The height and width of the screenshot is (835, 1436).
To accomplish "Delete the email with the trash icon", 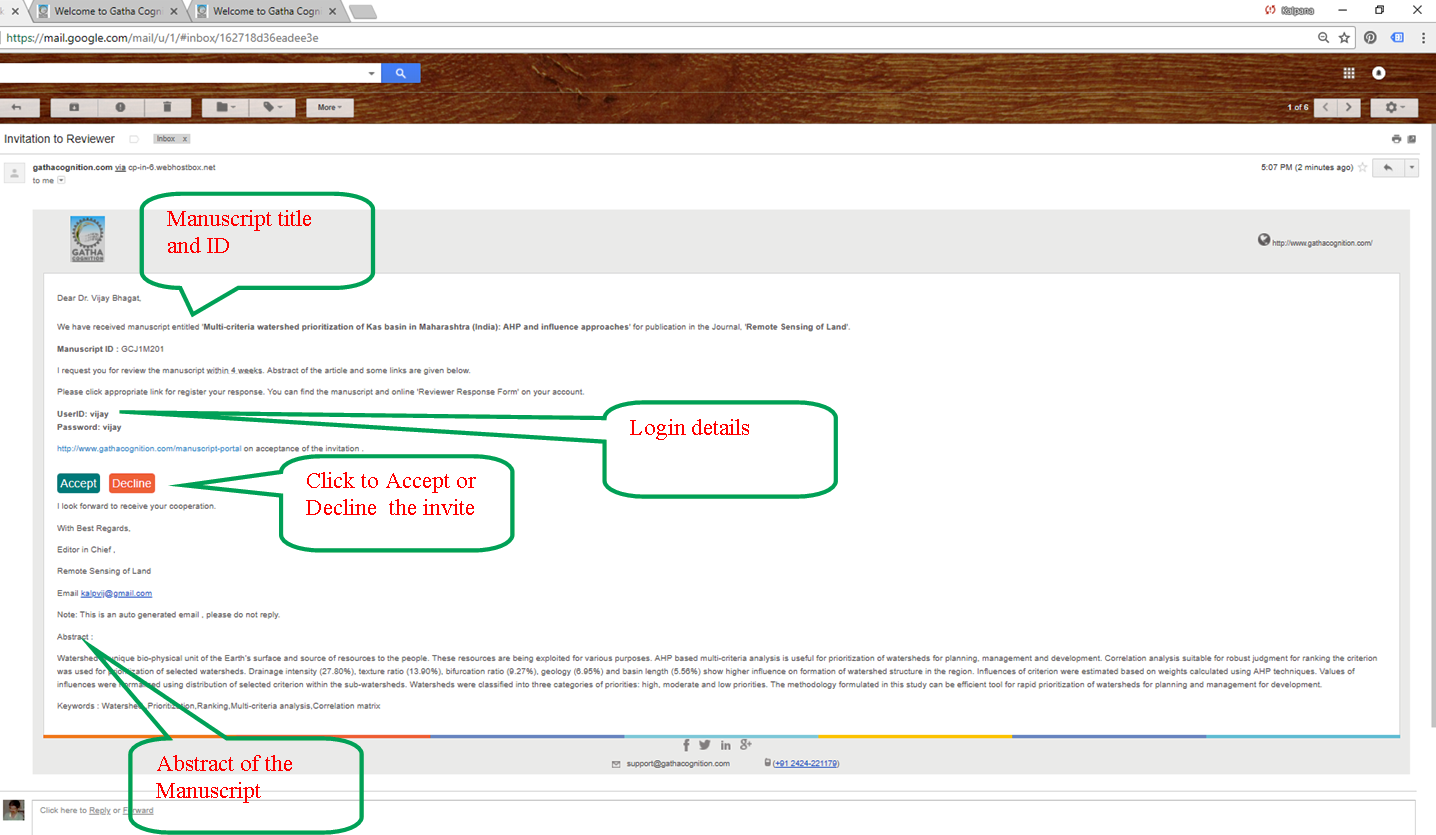I will [167, 107].
